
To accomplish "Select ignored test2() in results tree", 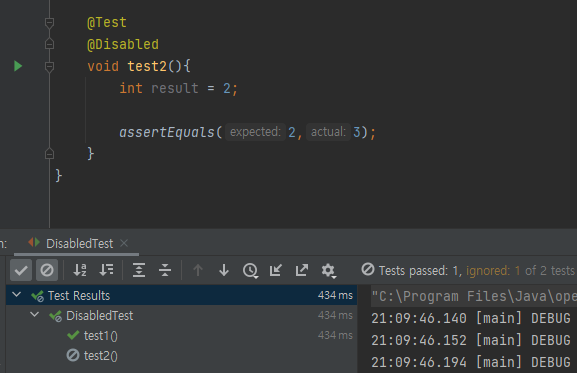I will pos(100,356).
